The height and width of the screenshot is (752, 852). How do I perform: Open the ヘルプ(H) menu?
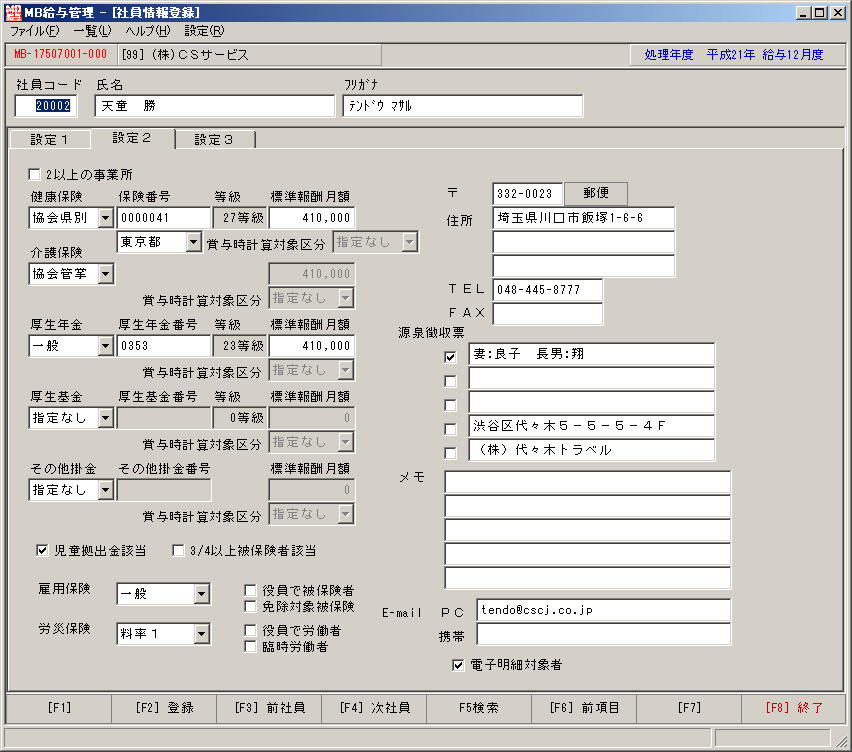coord(148,31)
